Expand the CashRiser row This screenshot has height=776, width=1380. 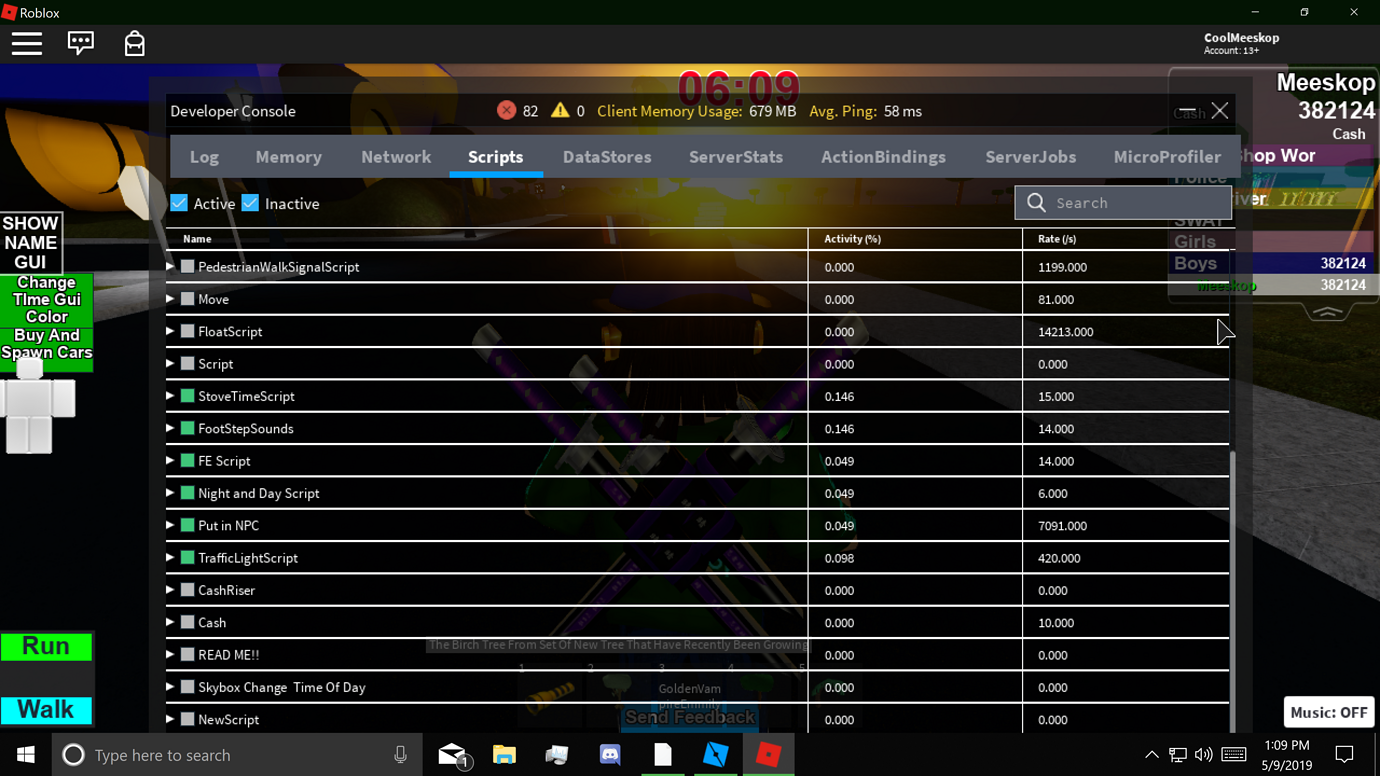click(x=170, y=590)
